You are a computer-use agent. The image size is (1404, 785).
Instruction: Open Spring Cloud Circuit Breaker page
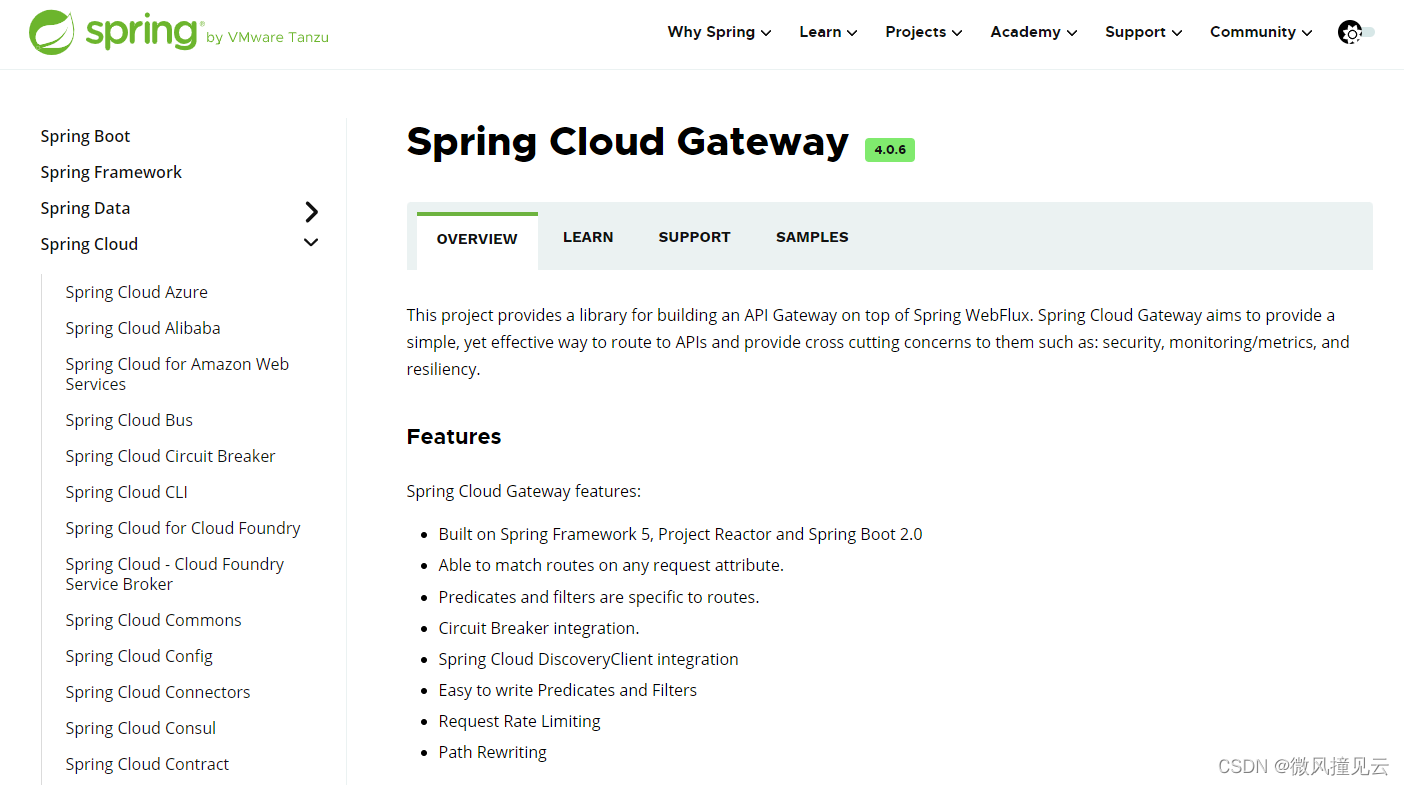coord(170,456)
